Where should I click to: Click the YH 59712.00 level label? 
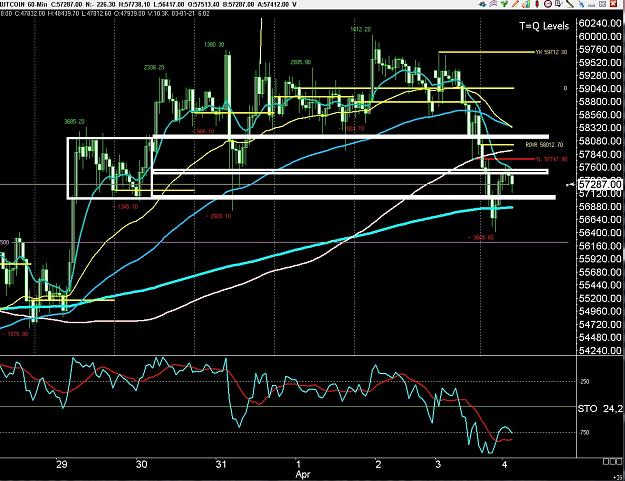pos(551,52)
